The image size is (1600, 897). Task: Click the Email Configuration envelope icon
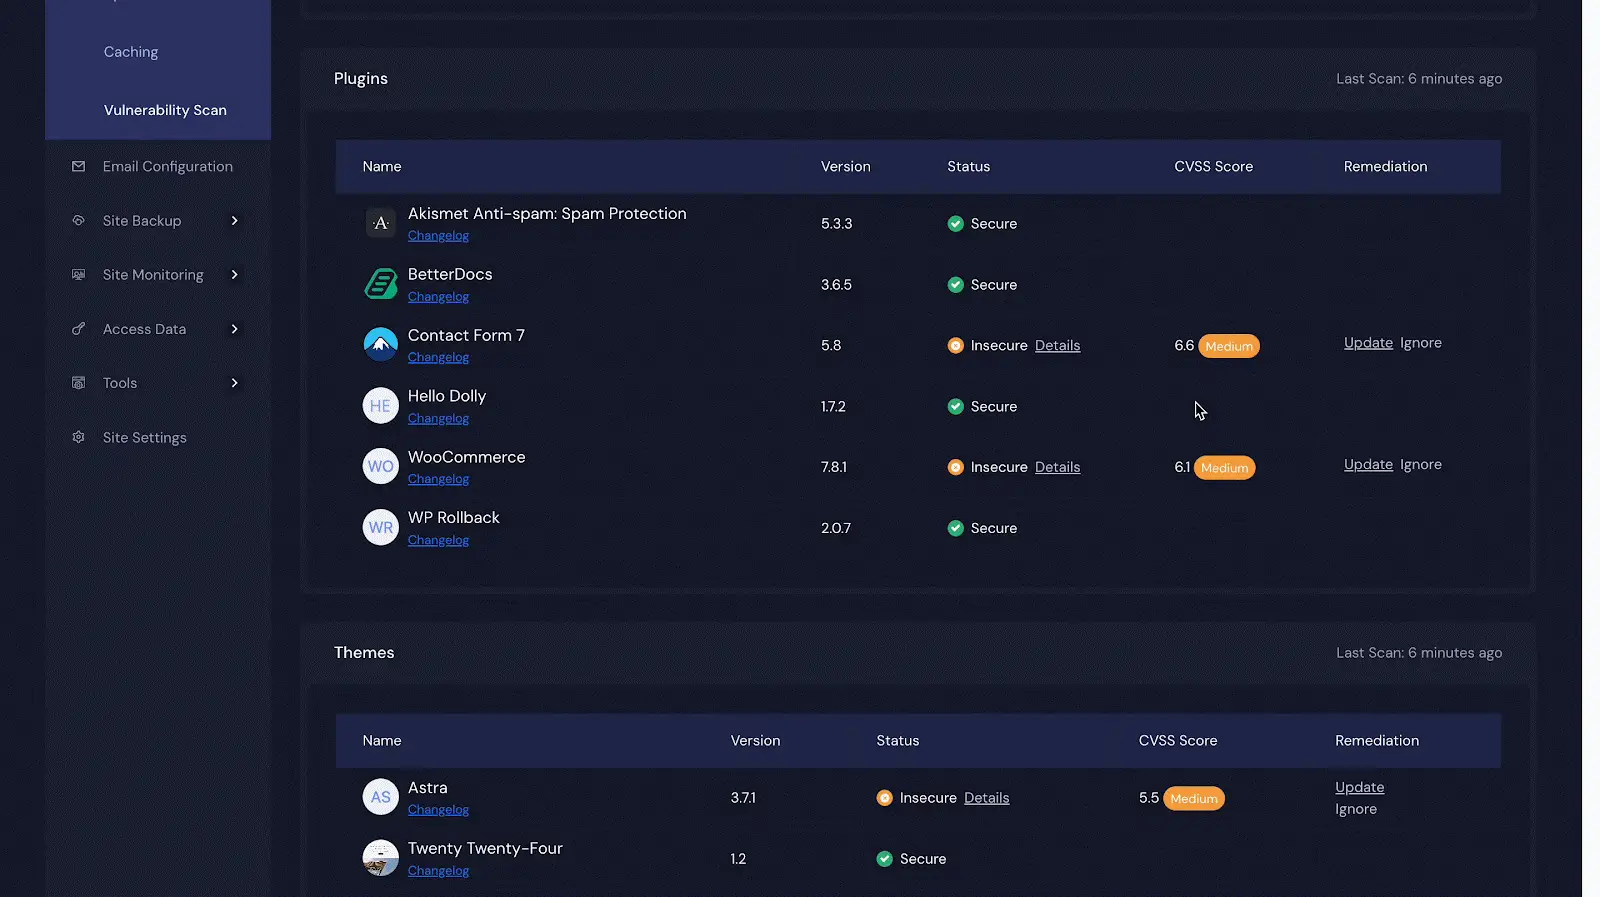point(78,166)
